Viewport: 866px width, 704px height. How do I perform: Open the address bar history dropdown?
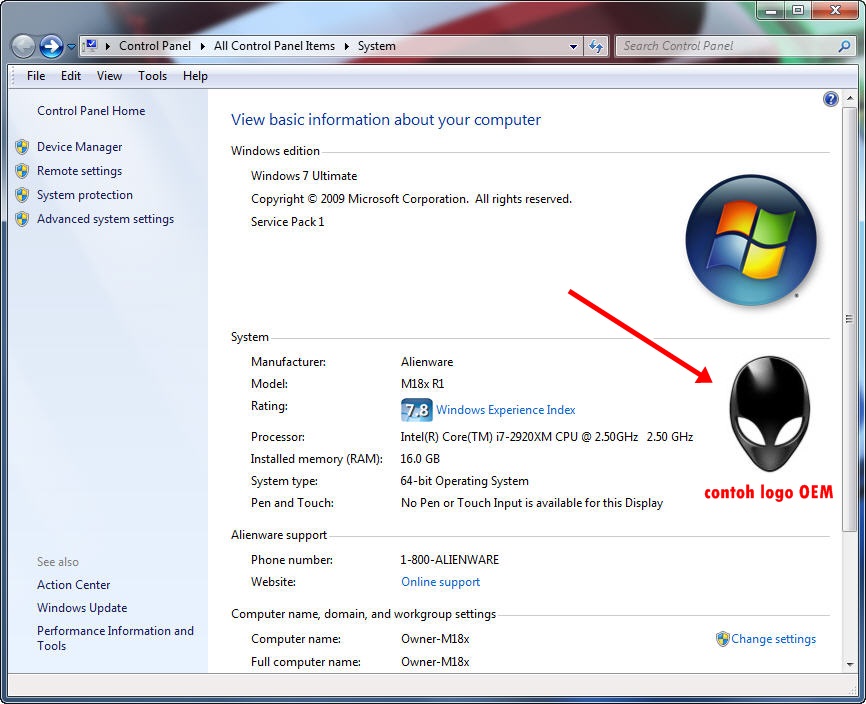[x=573, y=46]
